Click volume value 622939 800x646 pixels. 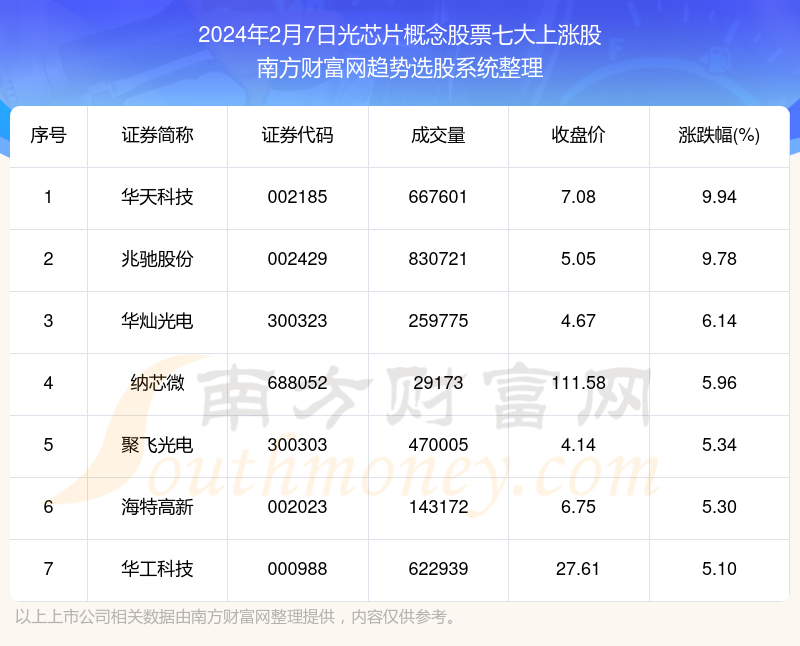[x=438, y=569]
